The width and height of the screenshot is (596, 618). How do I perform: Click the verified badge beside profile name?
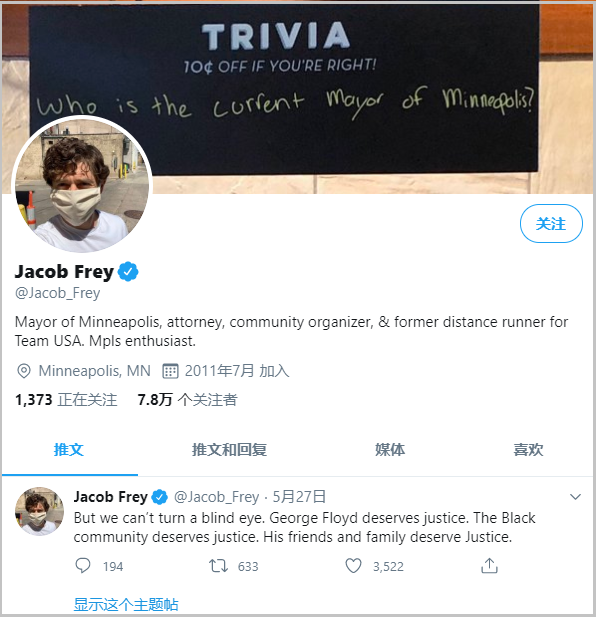coord(128,272)
